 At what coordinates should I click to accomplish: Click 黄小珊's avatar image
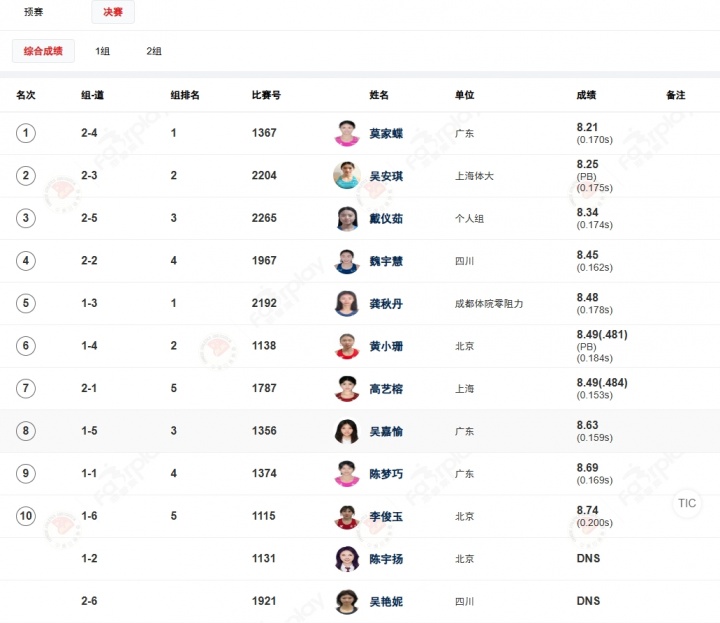coord(347,346)
